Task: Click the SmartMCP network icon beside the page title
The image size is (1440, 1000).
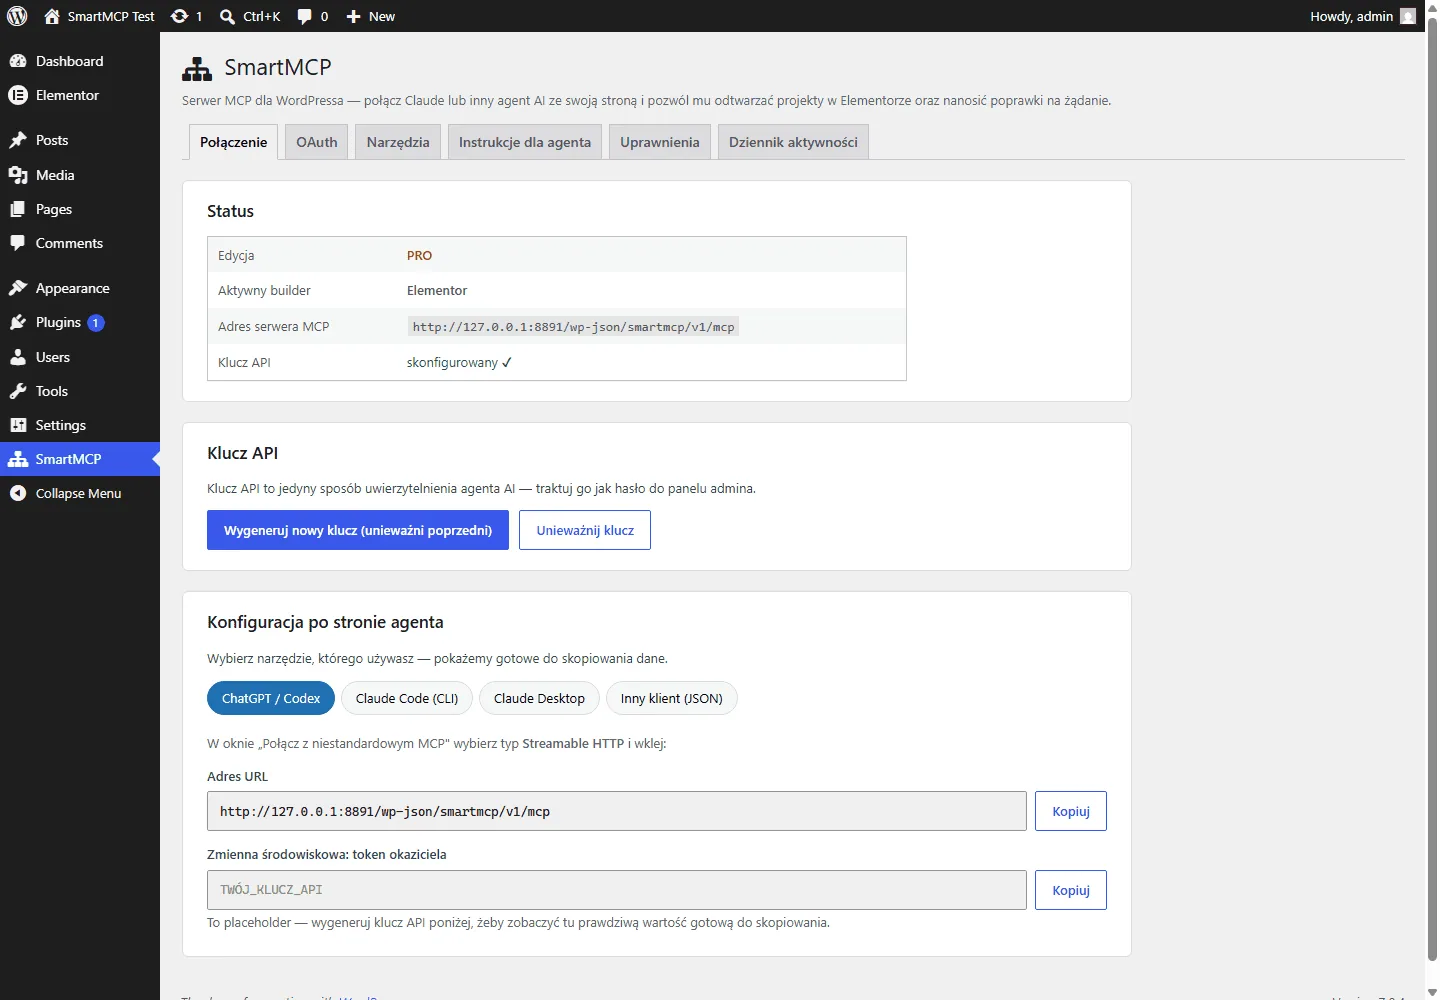Action: pyautogui.click(x=197, y=68)
